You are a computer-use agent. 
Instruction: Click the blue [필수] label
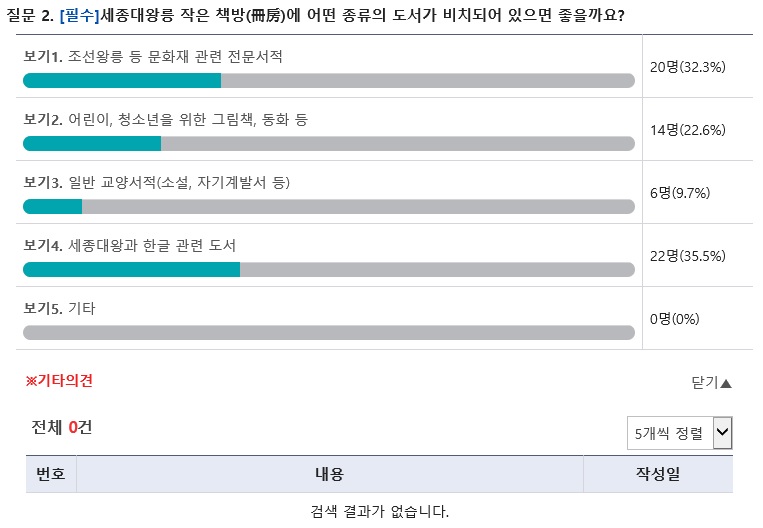[x=79, y=16]
